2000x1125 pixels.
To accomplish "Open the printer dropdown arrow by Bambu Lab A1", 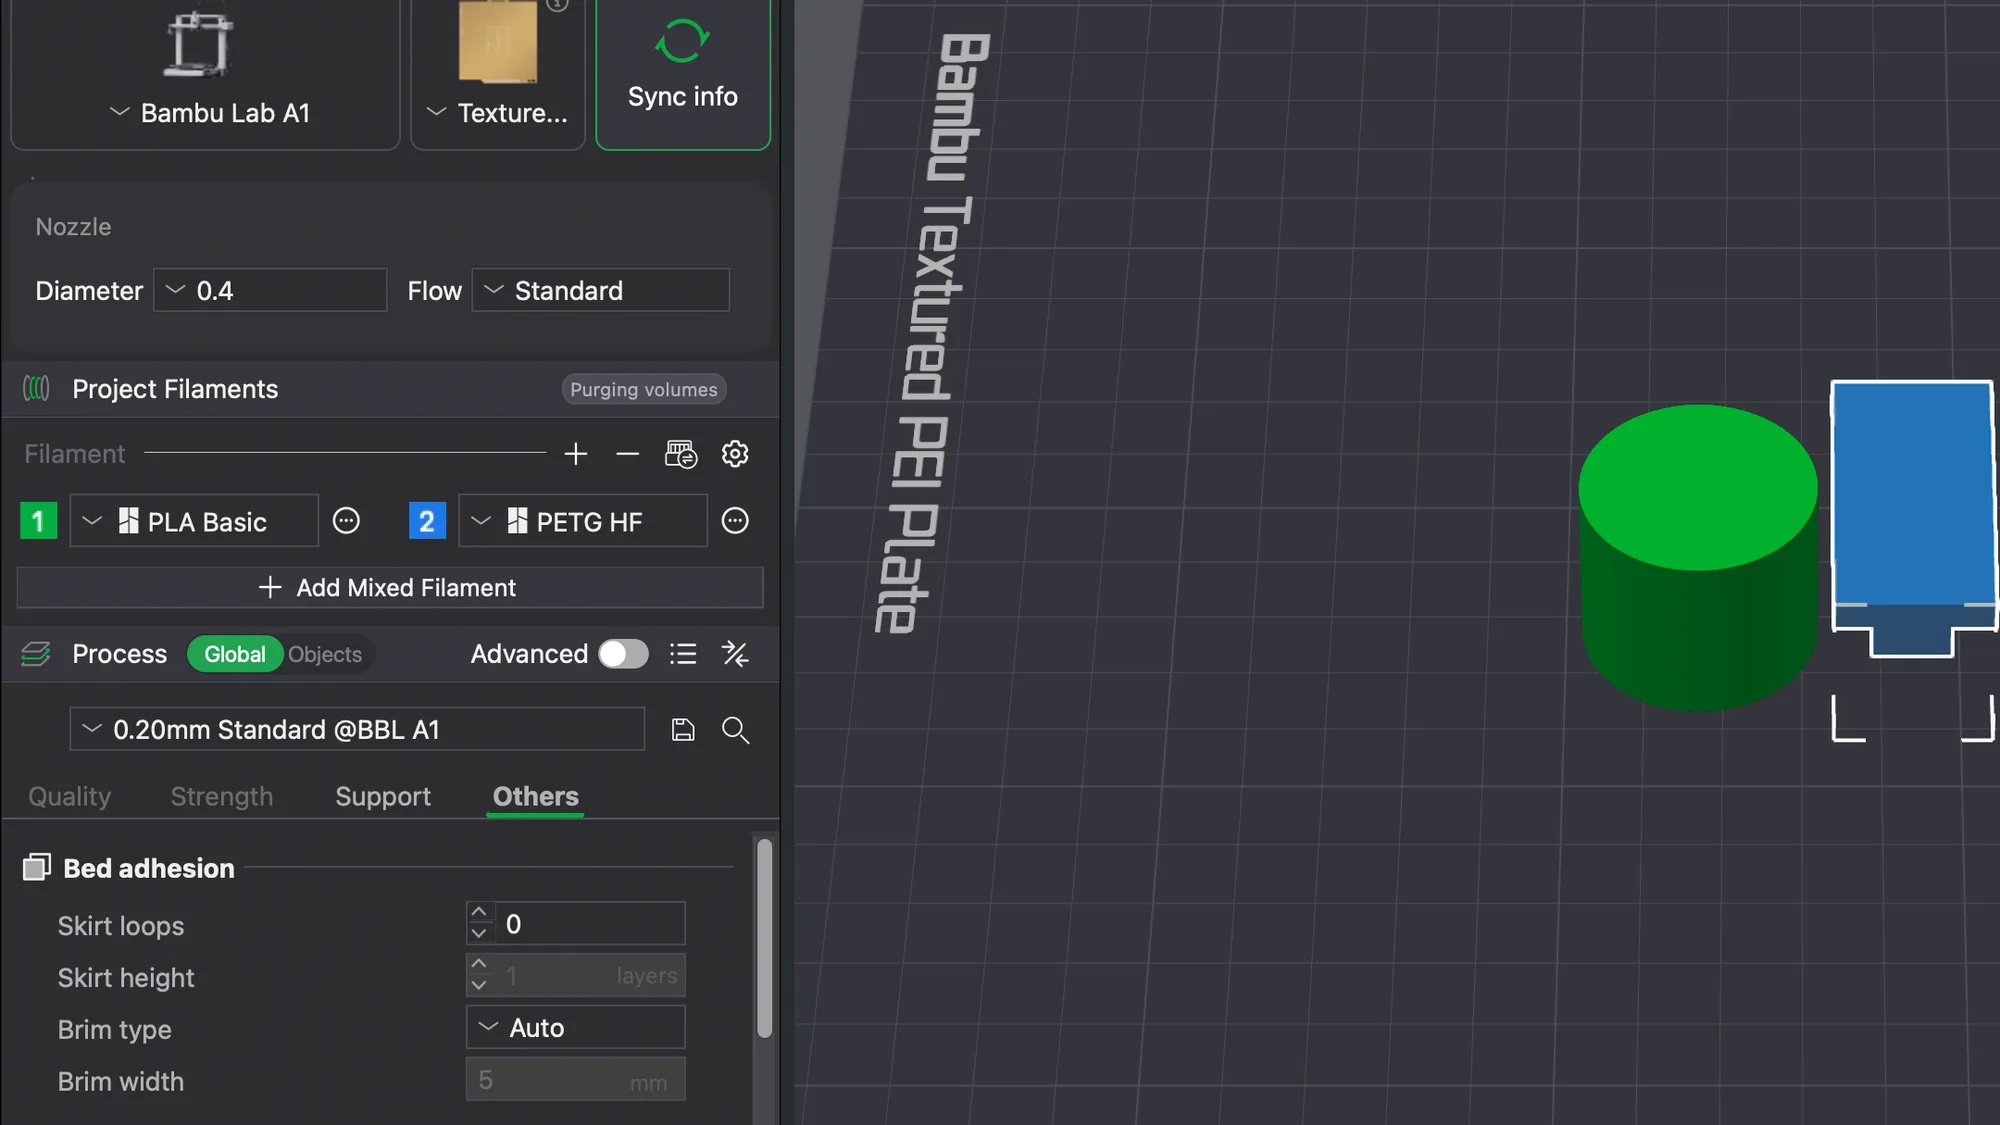I will [x=119, y=112].
